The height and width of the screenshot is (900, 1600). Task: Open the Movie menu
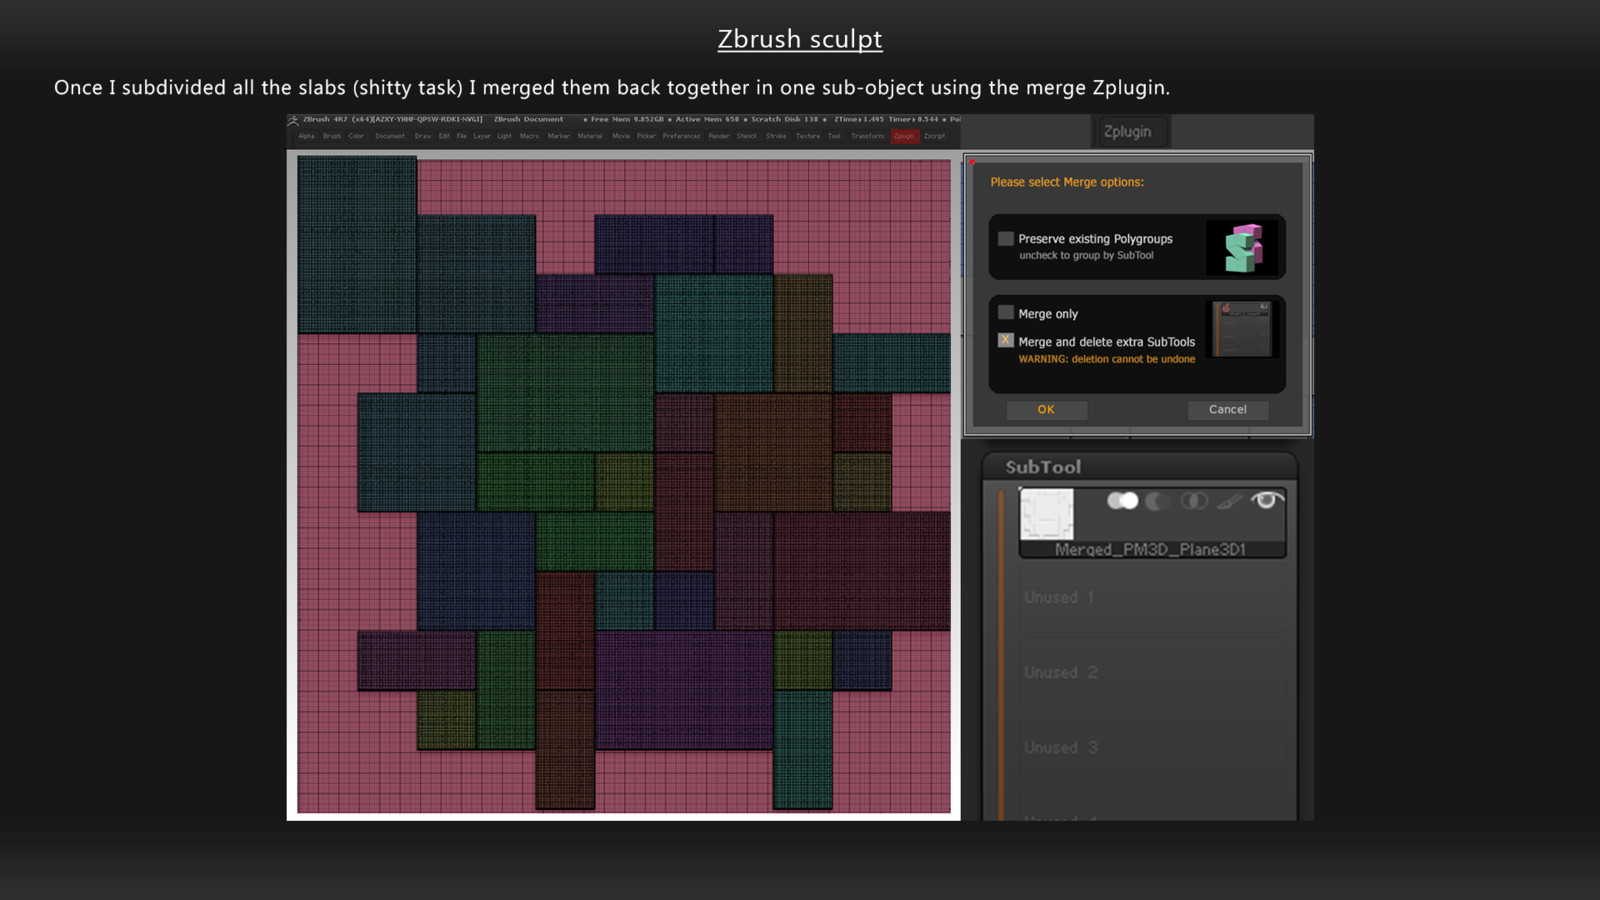[621, 136]
